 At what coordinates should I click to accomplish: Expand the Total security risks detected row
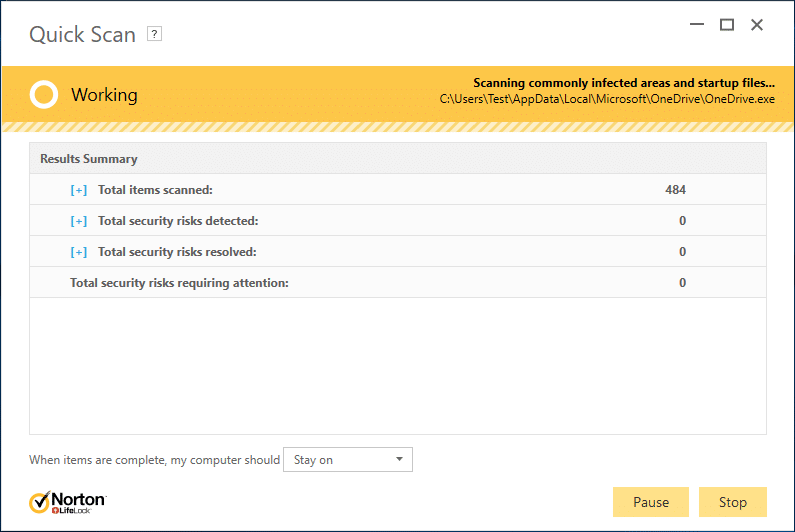[79, 221]
